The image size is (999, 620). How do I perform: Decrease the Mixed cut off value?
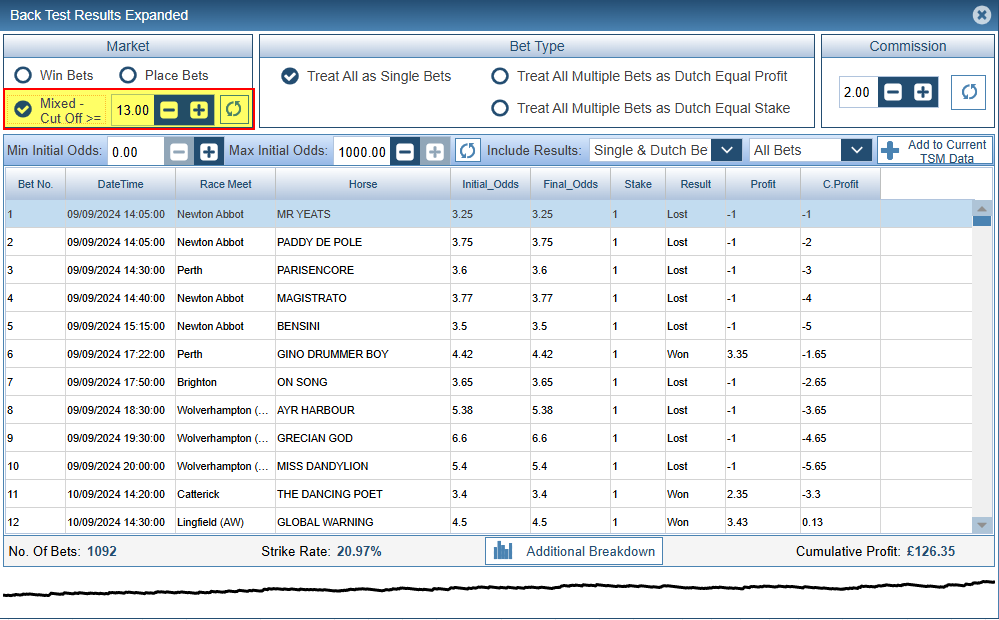click(170, 109)
